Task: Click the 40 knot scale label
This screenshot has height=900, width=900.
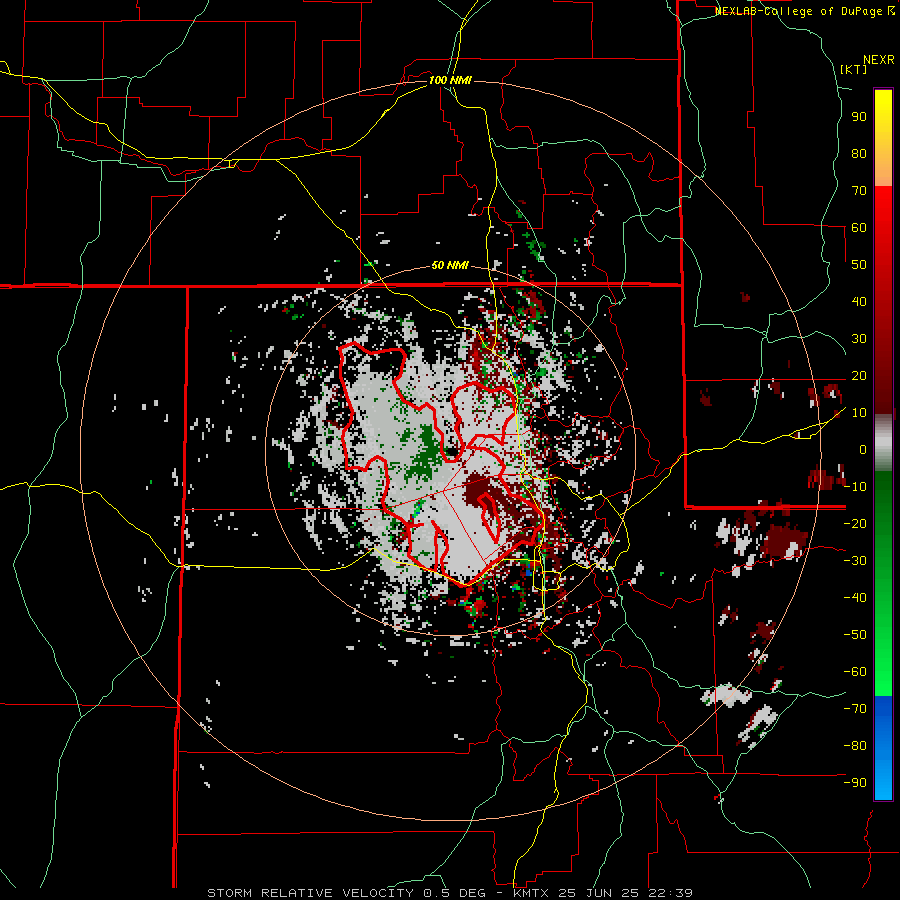Action: click(x=859, y=301)
